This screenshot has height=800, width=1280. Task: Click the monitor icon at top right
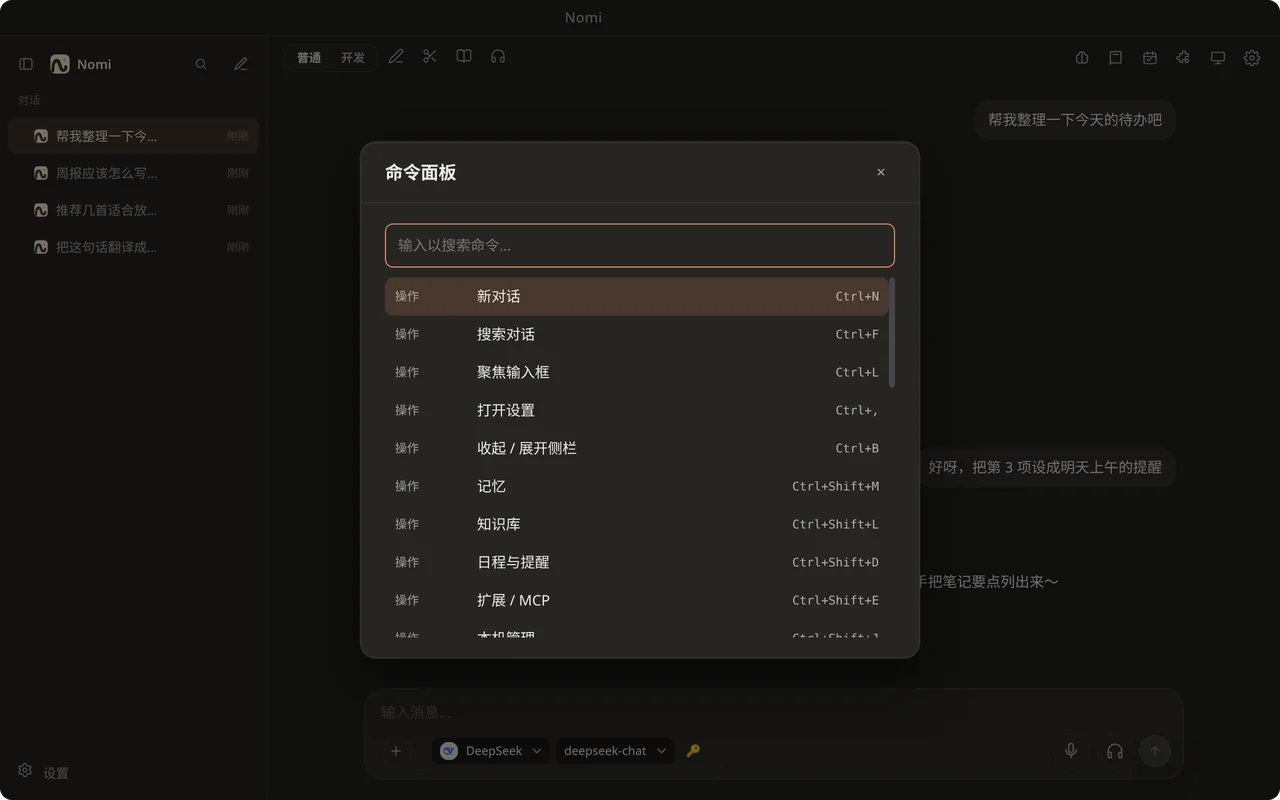point(1218,58)
